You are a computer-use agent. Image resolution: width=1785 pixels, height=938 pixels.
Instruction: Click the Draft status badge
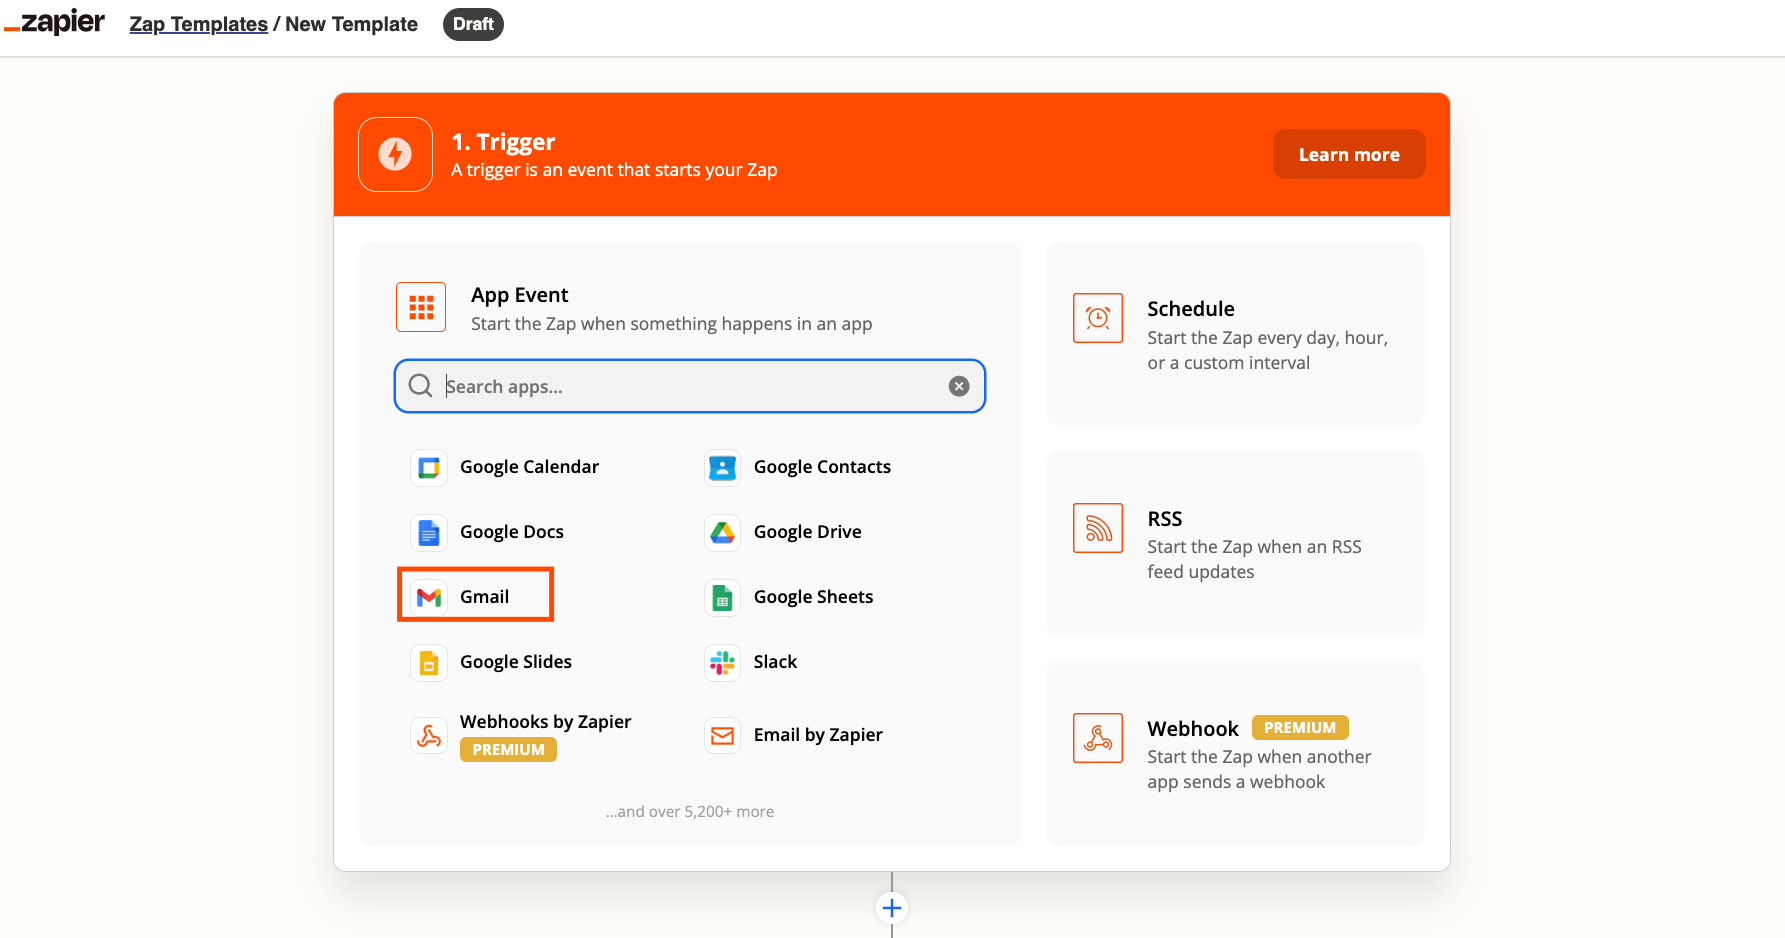(473, 24)
